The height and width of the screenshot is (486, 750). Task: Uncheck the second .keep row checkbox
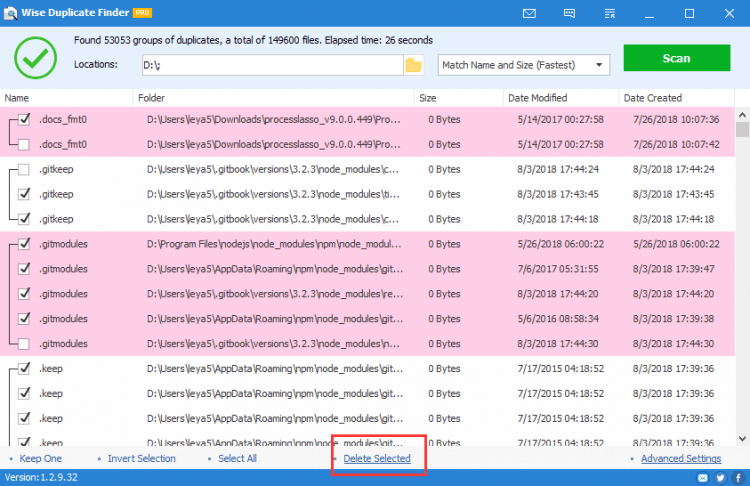24,393
